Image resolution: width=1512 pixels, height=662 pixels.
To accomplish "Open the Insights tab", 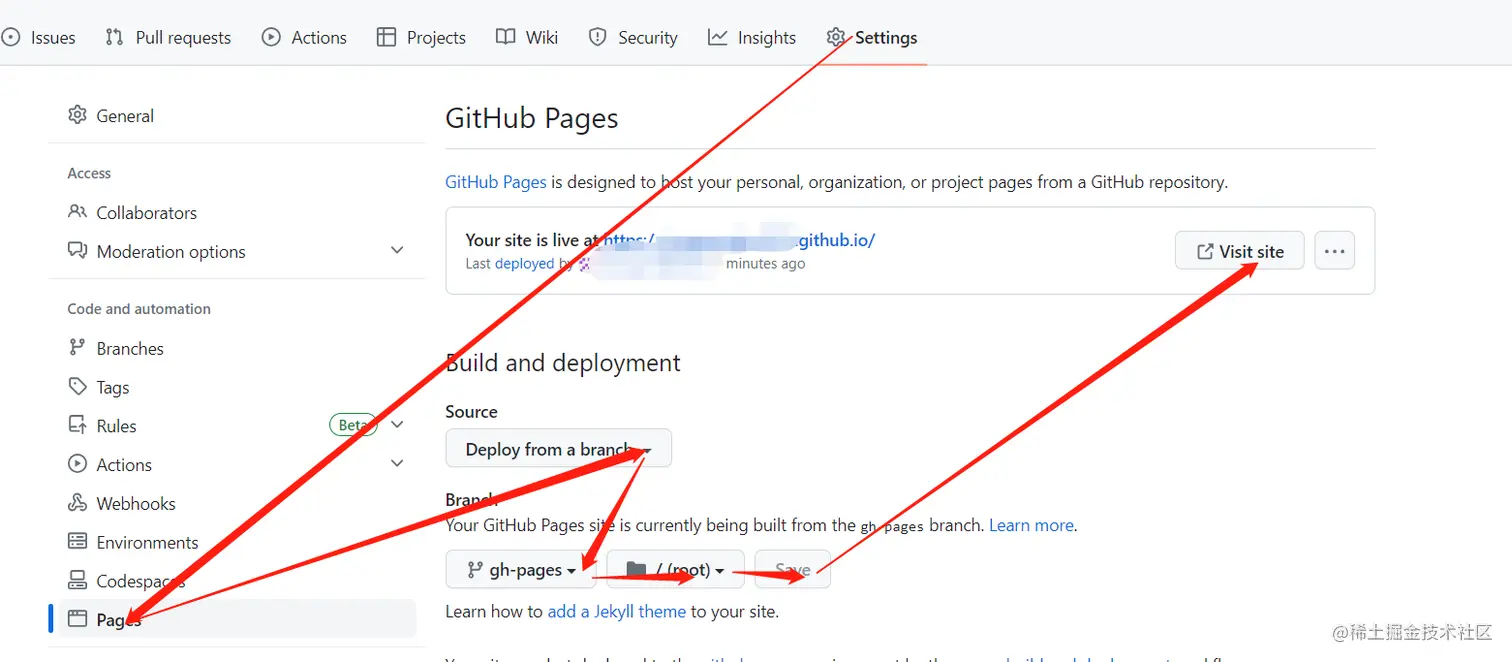I will 752,38.
